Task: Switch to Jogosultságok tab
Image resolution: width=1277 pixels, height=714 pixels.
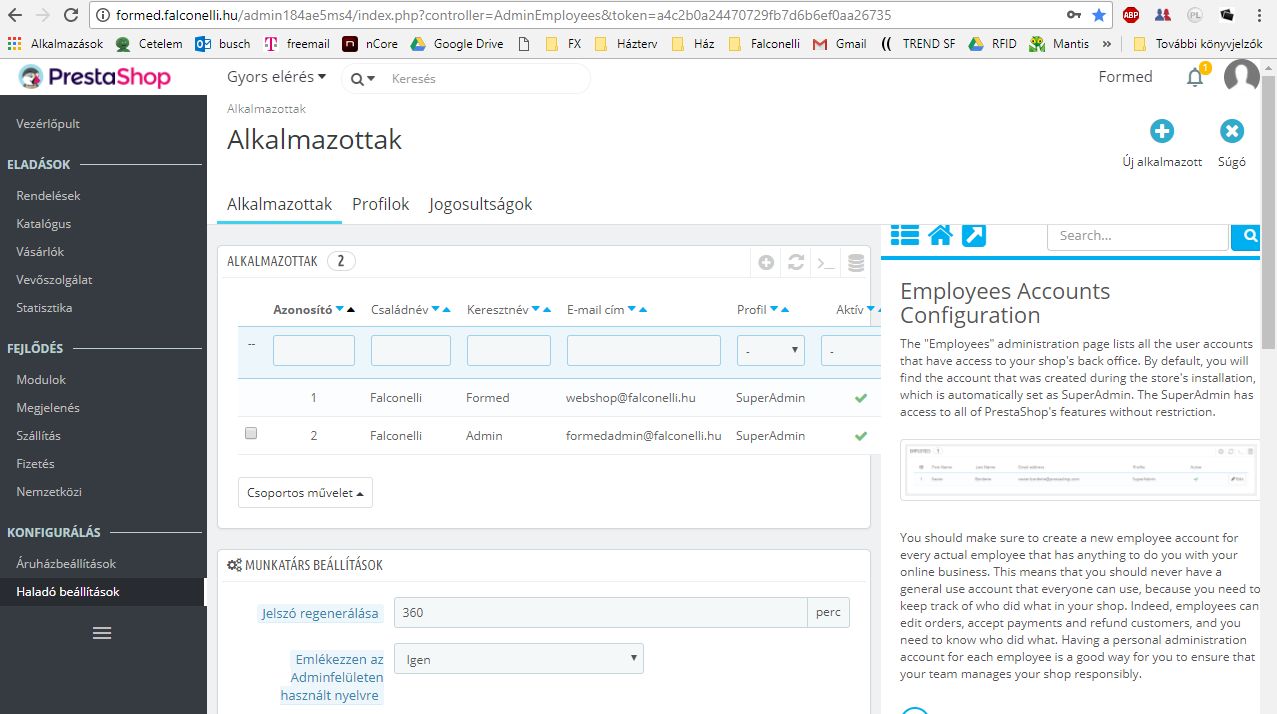Action: (x=481, y=204)
